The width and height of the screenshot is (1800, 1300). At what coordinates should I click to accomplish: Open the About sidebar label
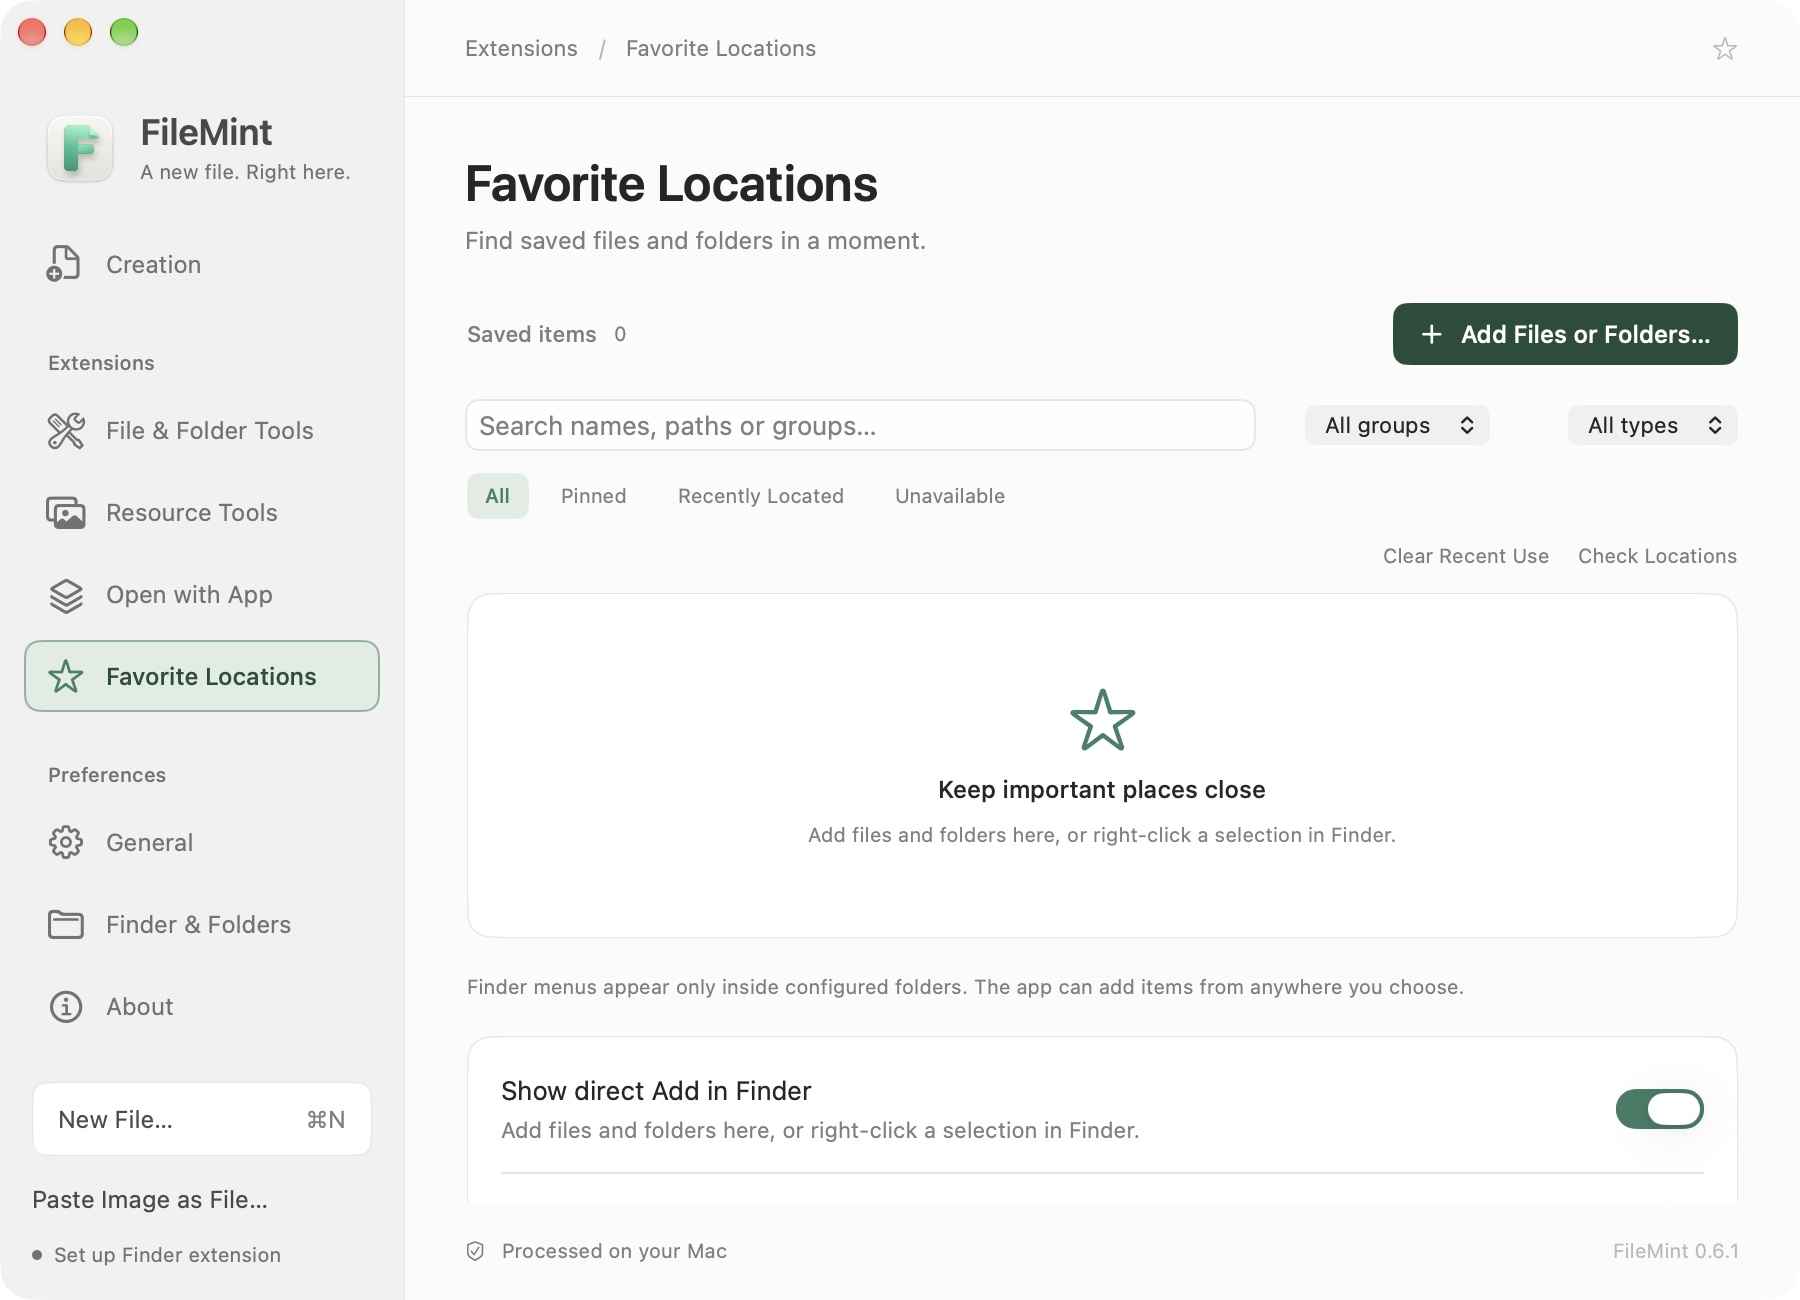coord(140,1007)
